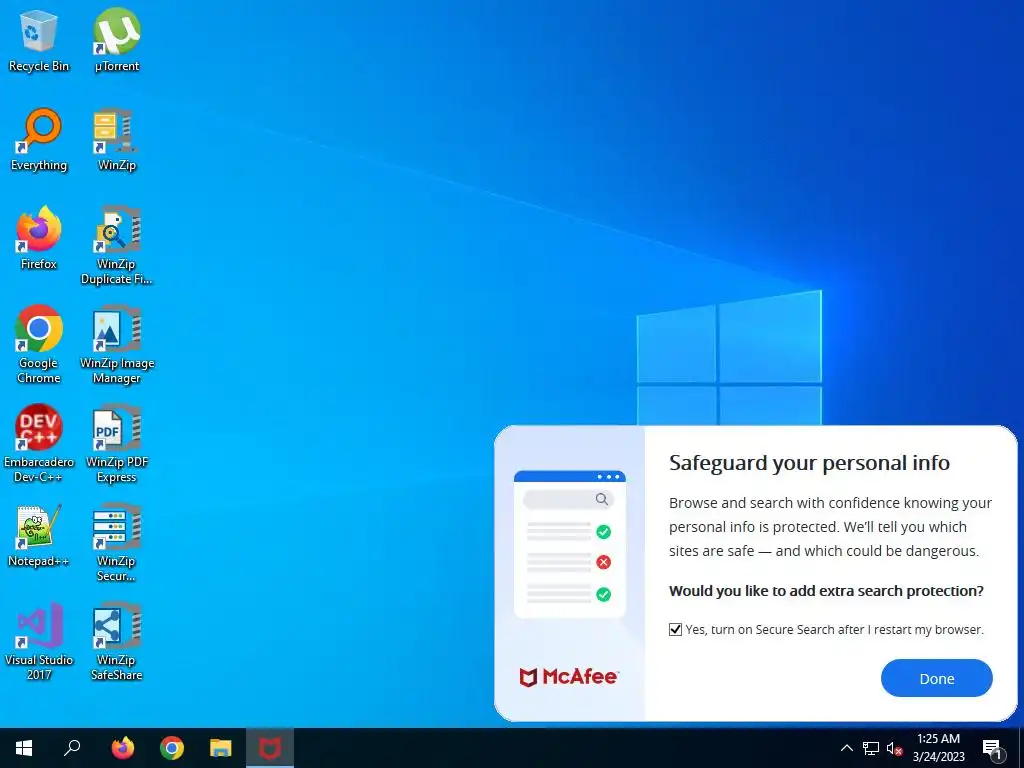Select the Notepad++ desktop shortcut
The width and height of the screenshot is (1024, 768).
pos(39,536)
